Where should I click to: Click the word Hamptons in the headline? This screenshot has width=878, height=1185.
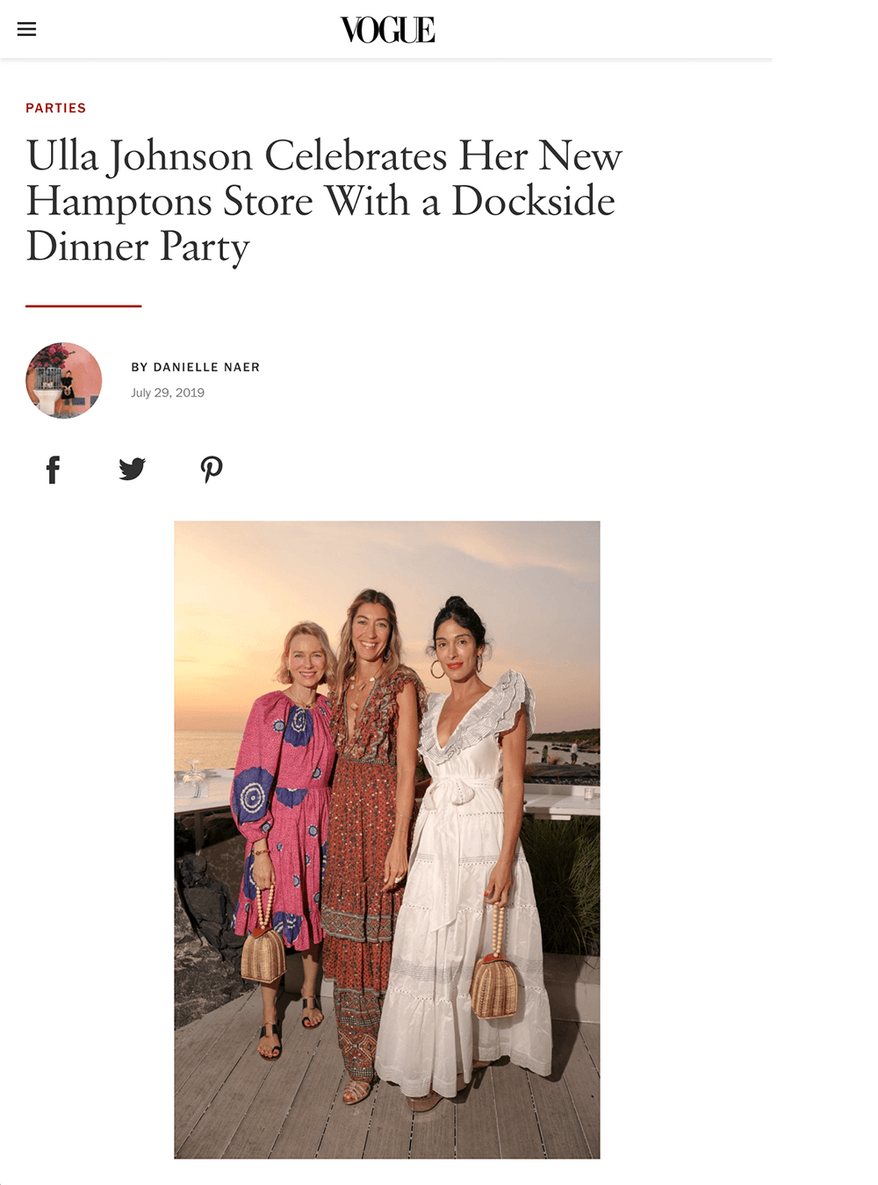119,203
